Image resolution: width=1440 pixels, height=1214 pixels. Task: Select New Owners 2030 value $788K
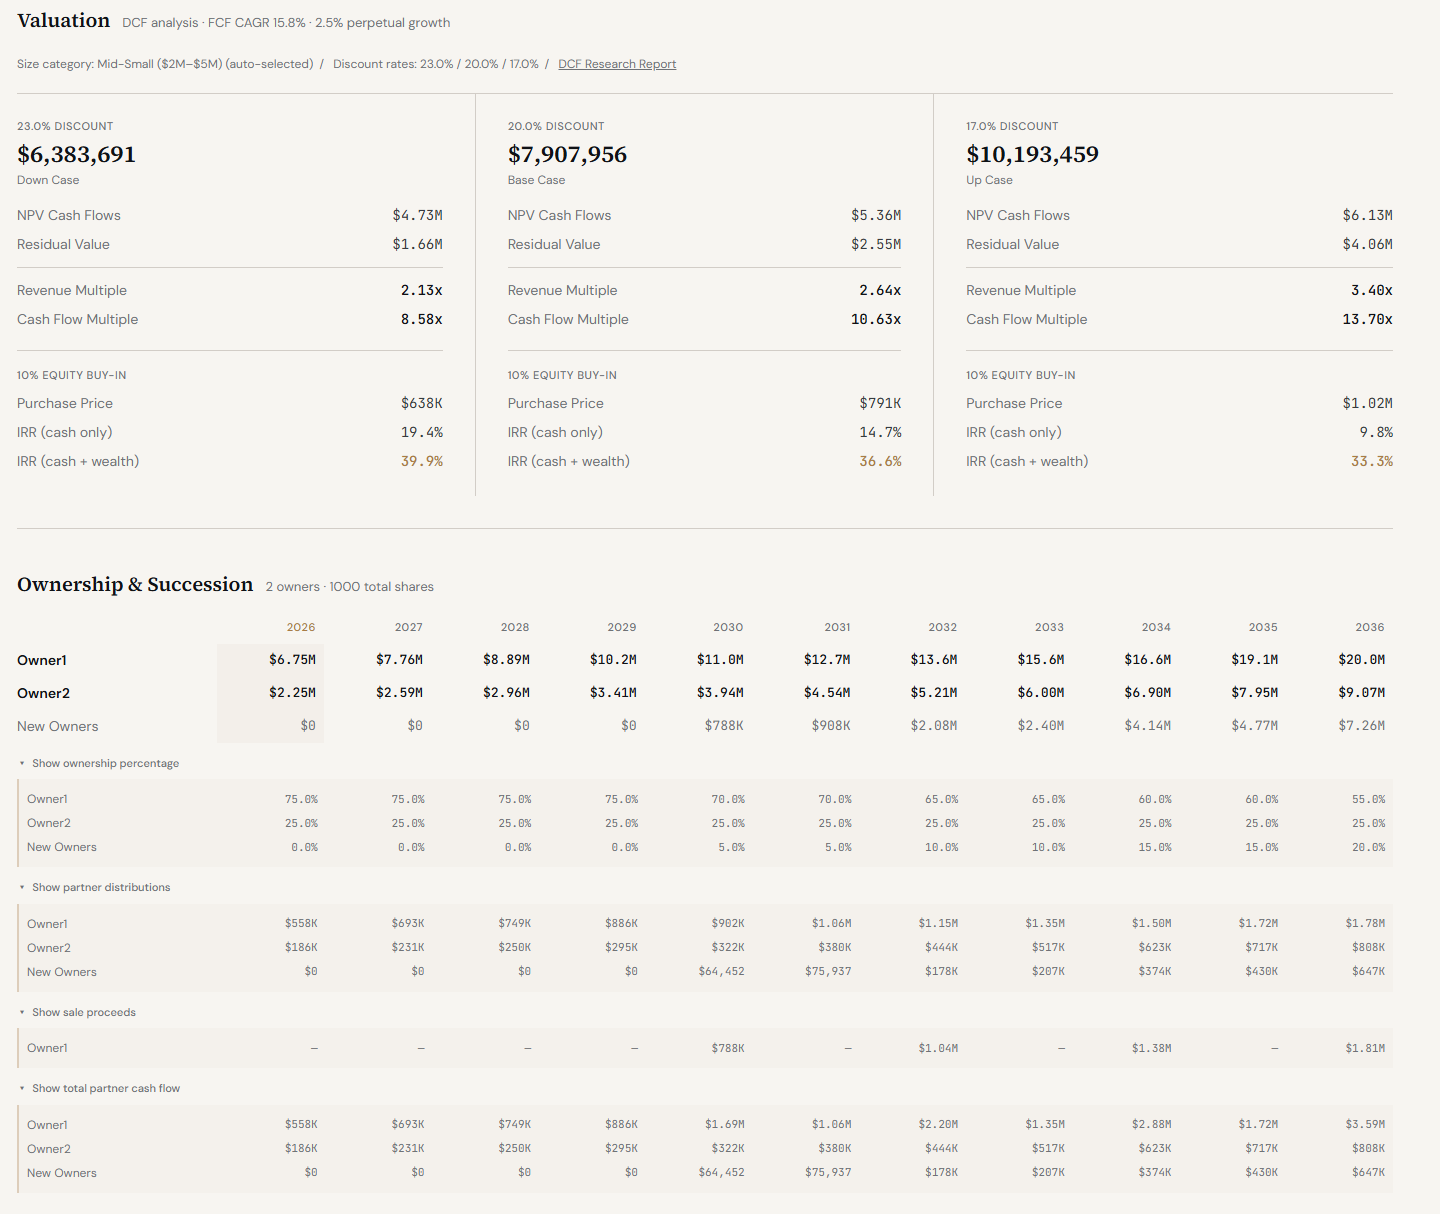pyautogui.click(x=724, y=725)
